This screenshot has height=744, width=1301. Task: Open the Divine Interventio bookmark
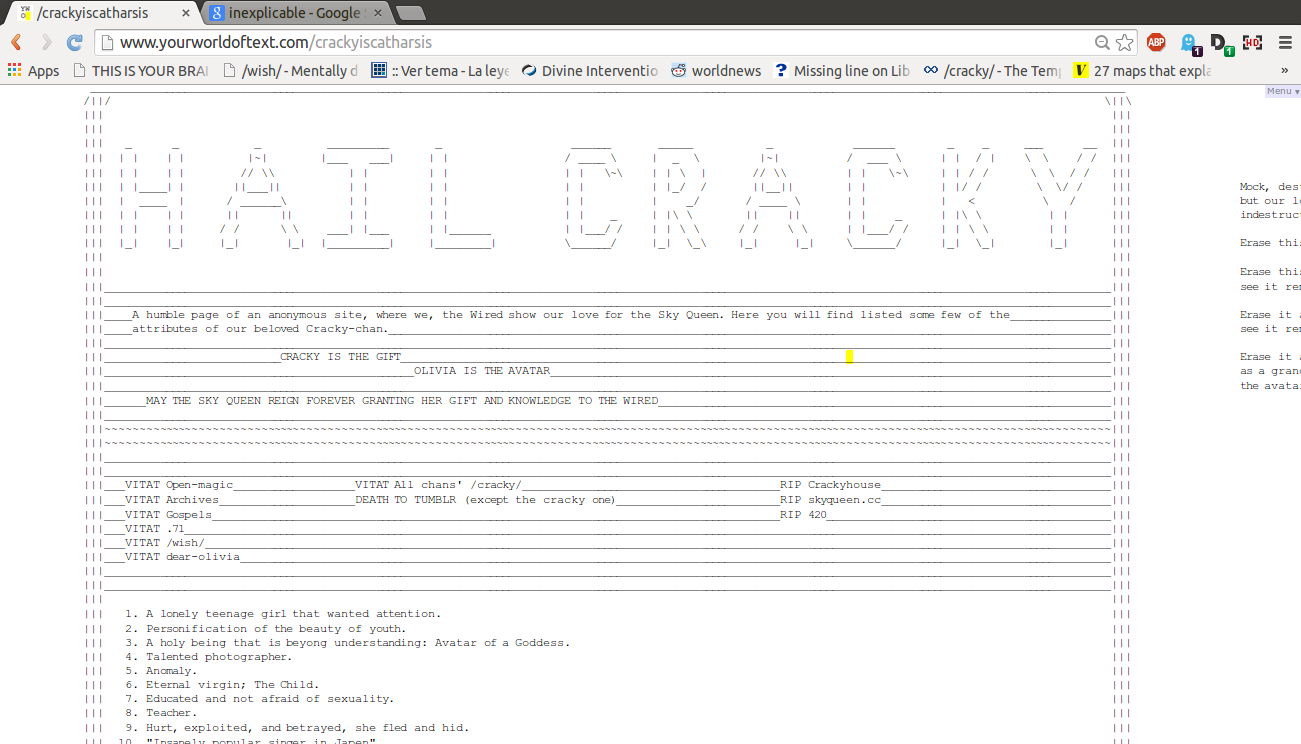pyautogui.click(x=590, y=70)
